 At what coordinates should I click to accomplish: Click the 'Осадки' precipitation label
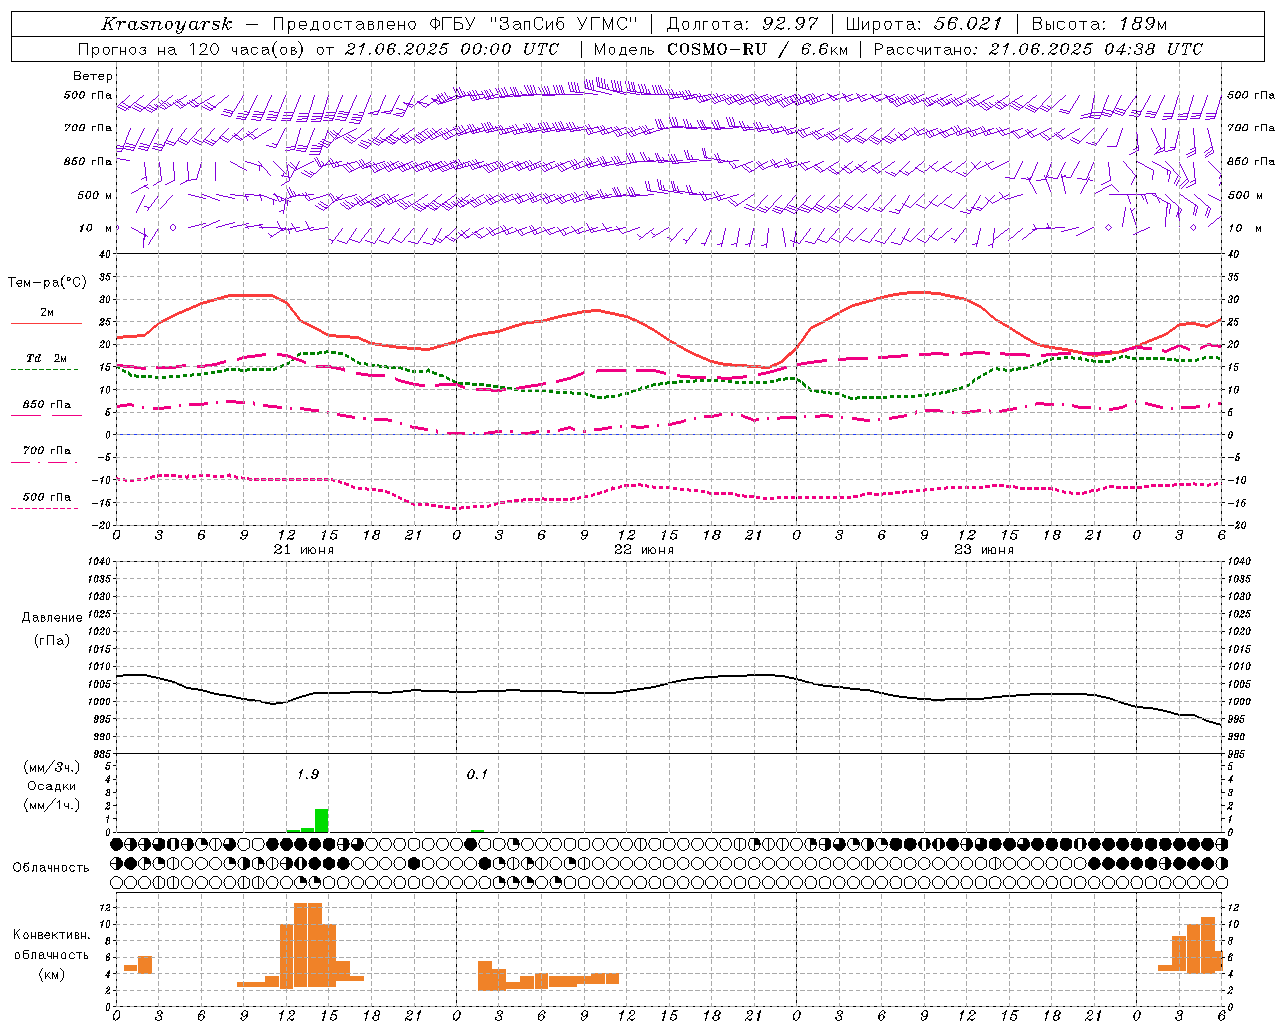[51, 786]
